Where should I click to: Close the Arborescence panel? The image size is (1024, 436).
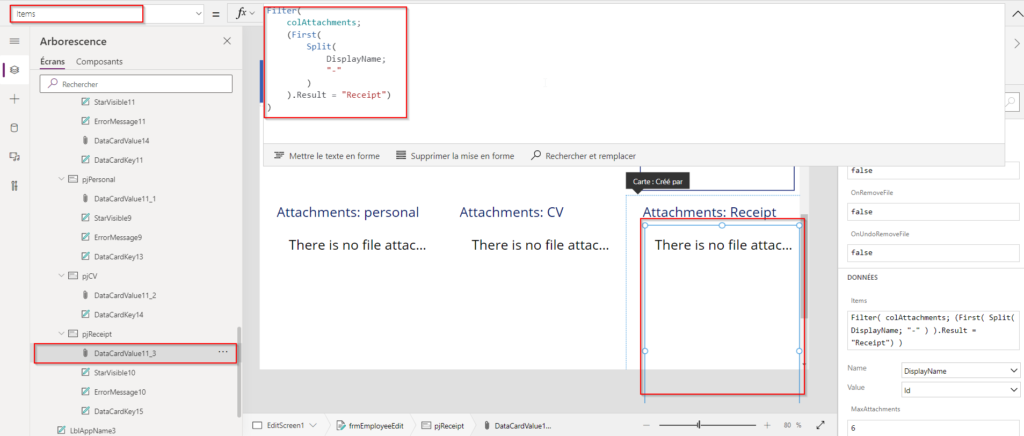(x=227, y=41)
